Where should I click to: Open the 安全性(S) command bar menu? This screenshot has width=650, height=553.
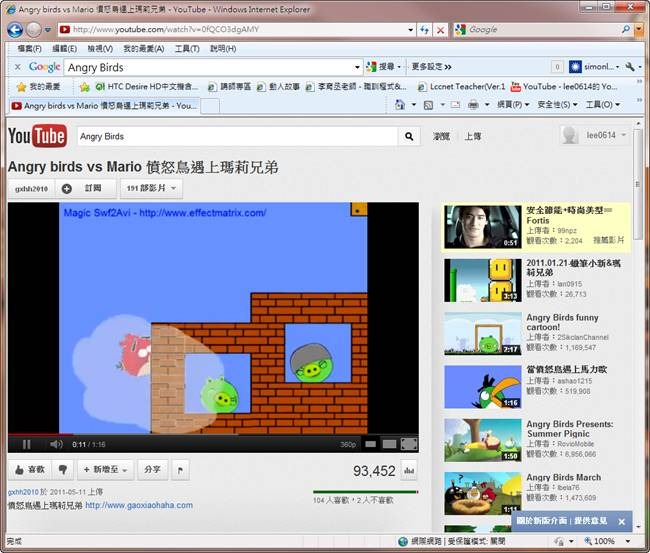(557, 105)
